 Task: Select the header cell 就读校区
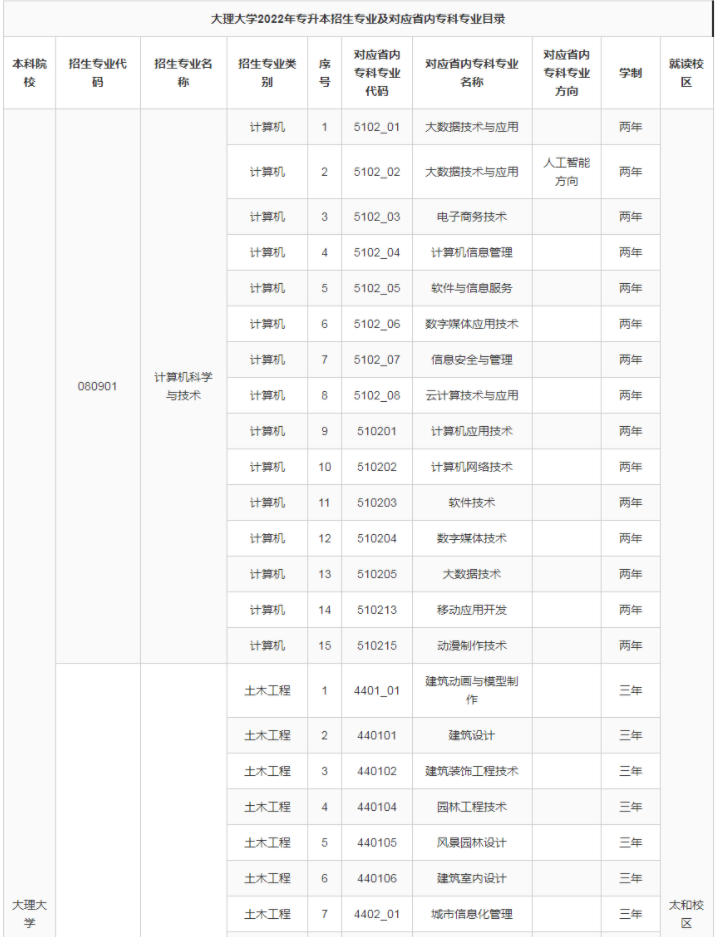tap(686, 73)
